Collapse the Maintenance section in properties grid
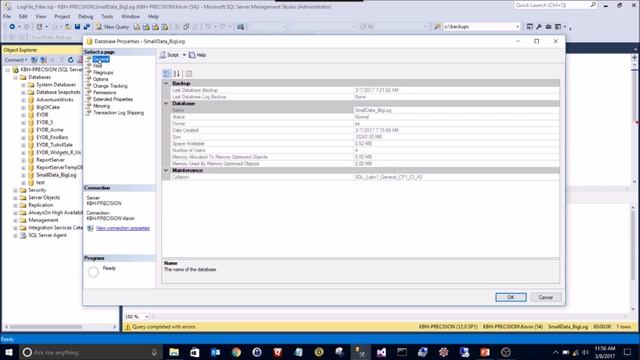The height and width of the screenshot is (360, 640). tap(166, 170)
